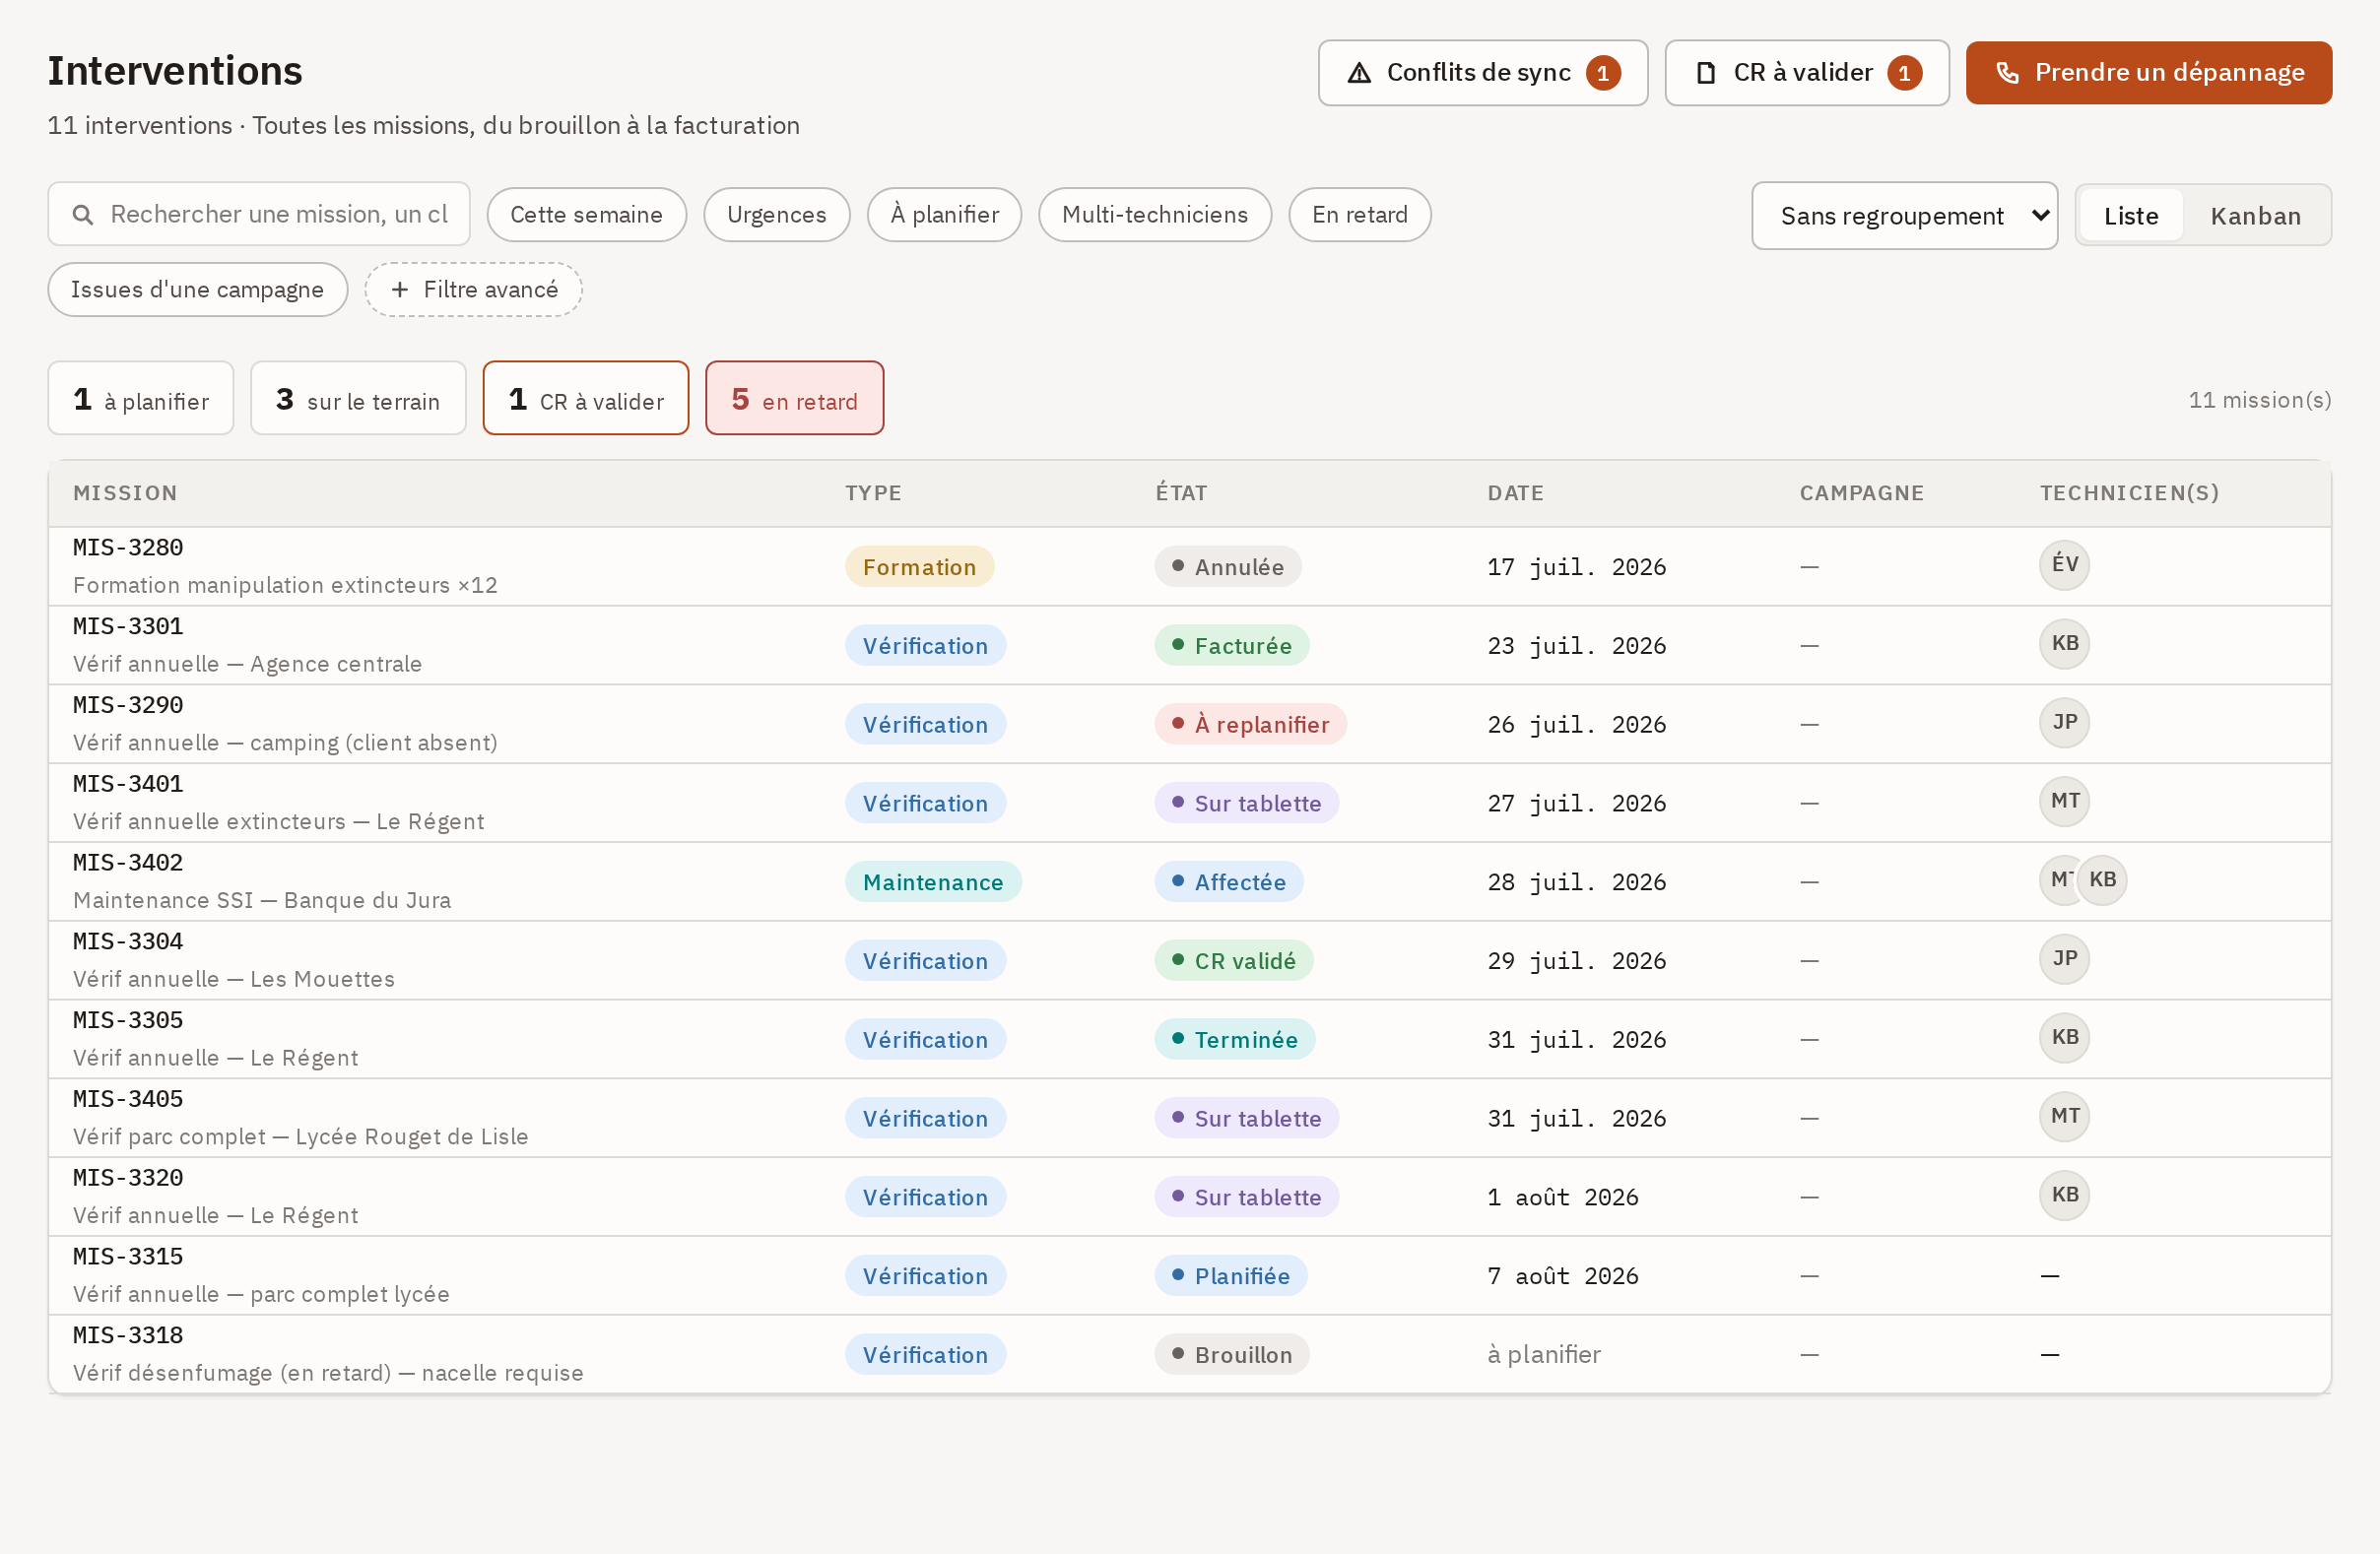Screen dimensions: 2380x1554
Task: Click the warning triangle icon in Conflits de sync
Action: click(1359, 73)
